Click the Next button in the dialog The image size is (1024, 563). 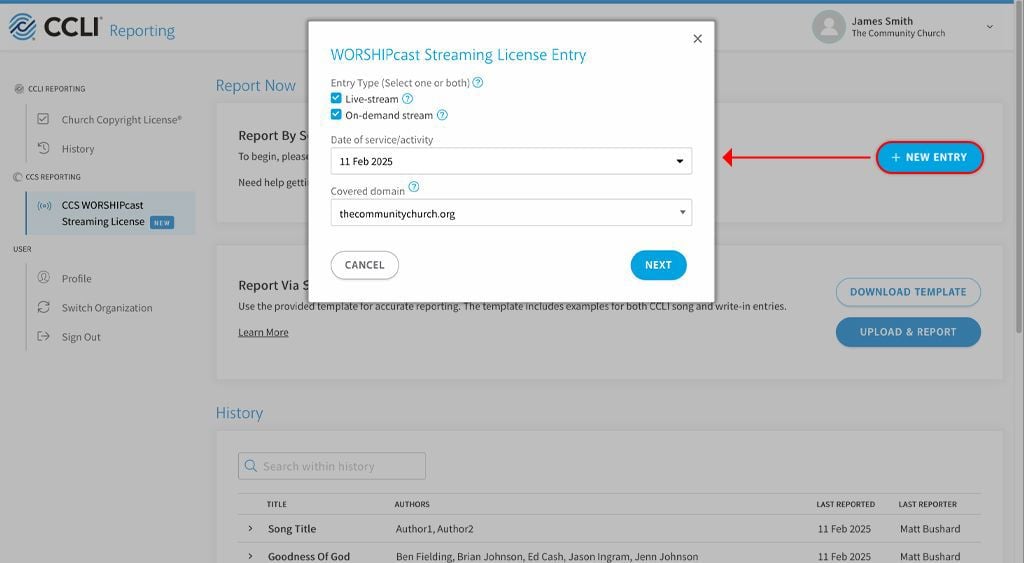[658, 265]
